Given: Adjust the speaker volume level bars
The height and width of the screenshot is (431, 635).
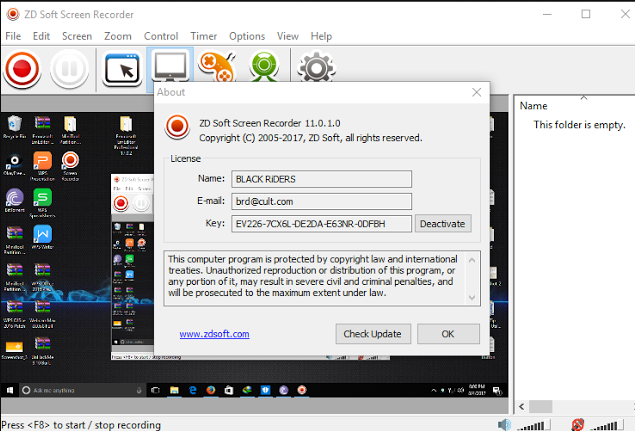Looking at the screenshot, I should point(534,425).
